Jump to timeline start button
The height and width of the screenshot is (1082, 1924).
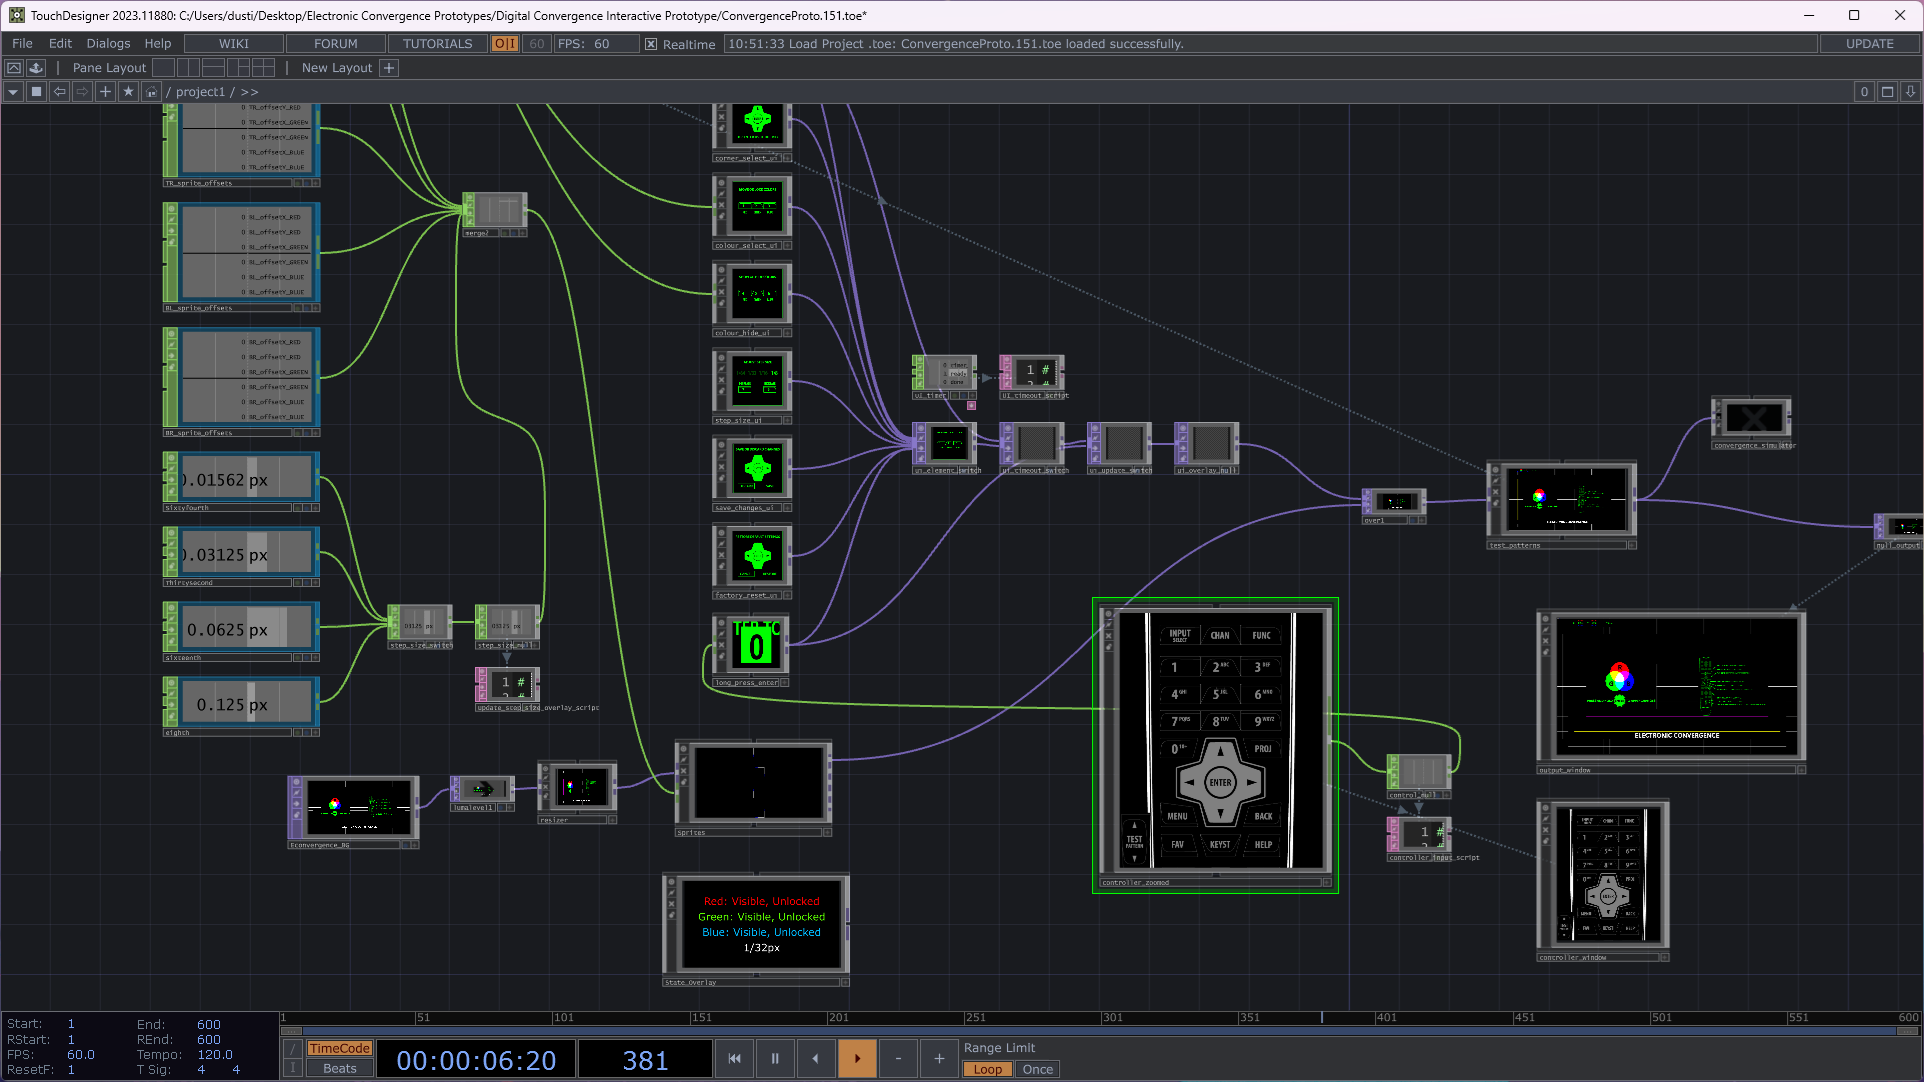[x=734, y=1058]
